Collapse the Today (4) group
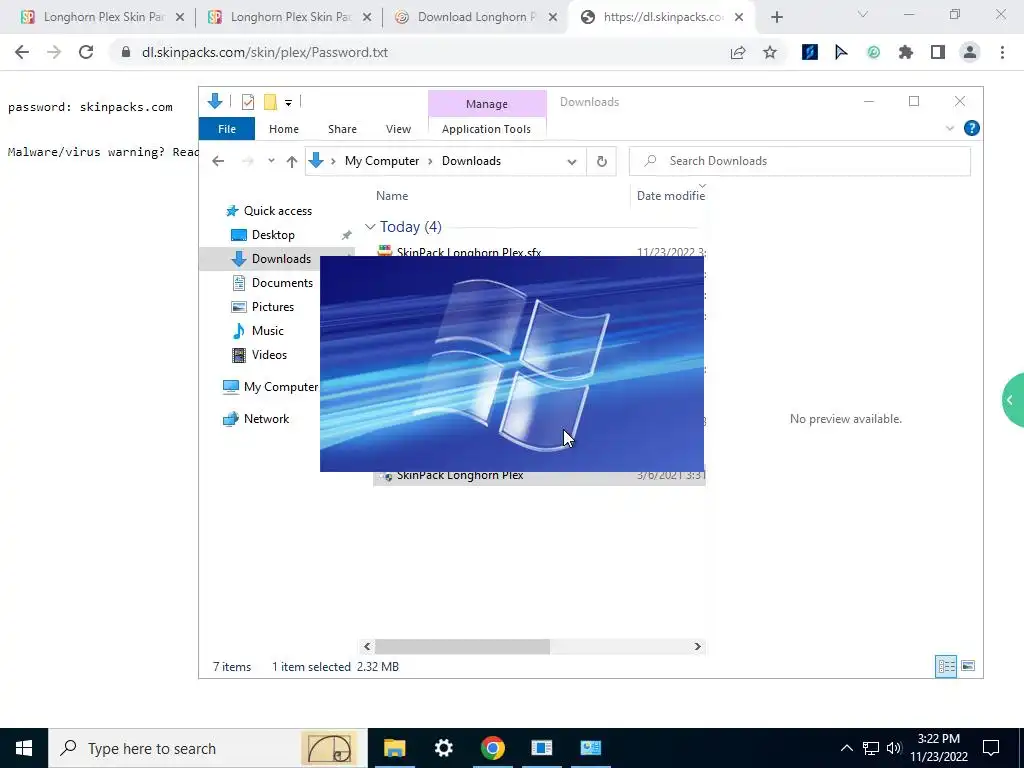This screenshot has height=768, width=1024. tap(370, 227)
